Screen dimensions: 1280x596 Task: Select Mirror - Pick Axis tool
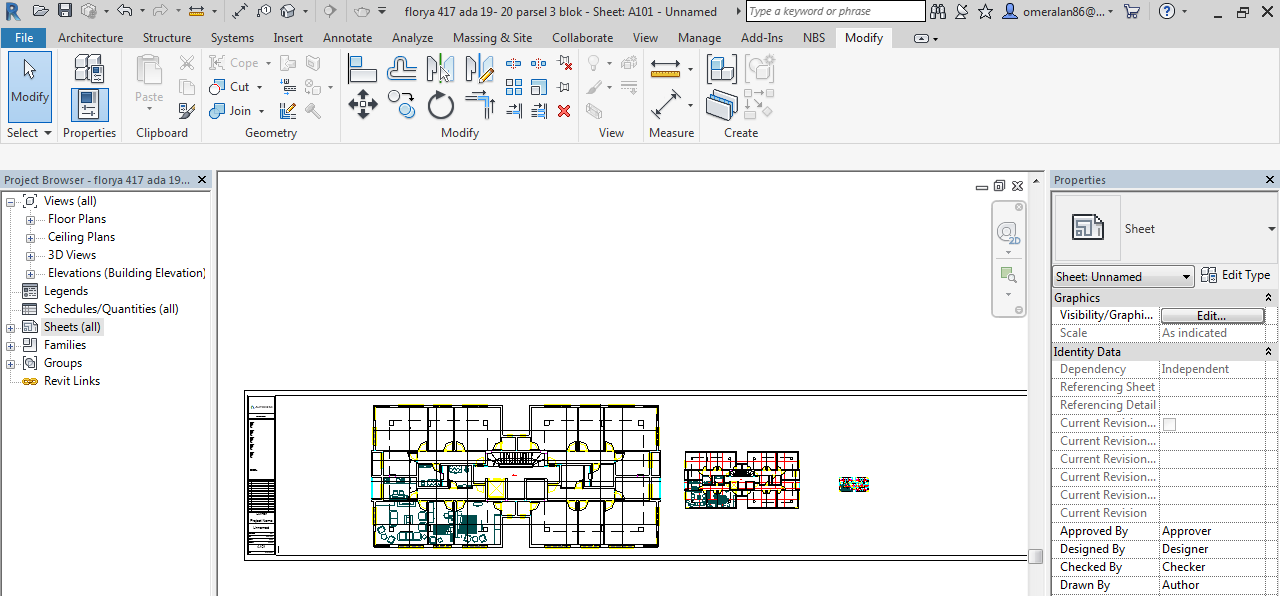pyautogui.click(x=440, y=69)
